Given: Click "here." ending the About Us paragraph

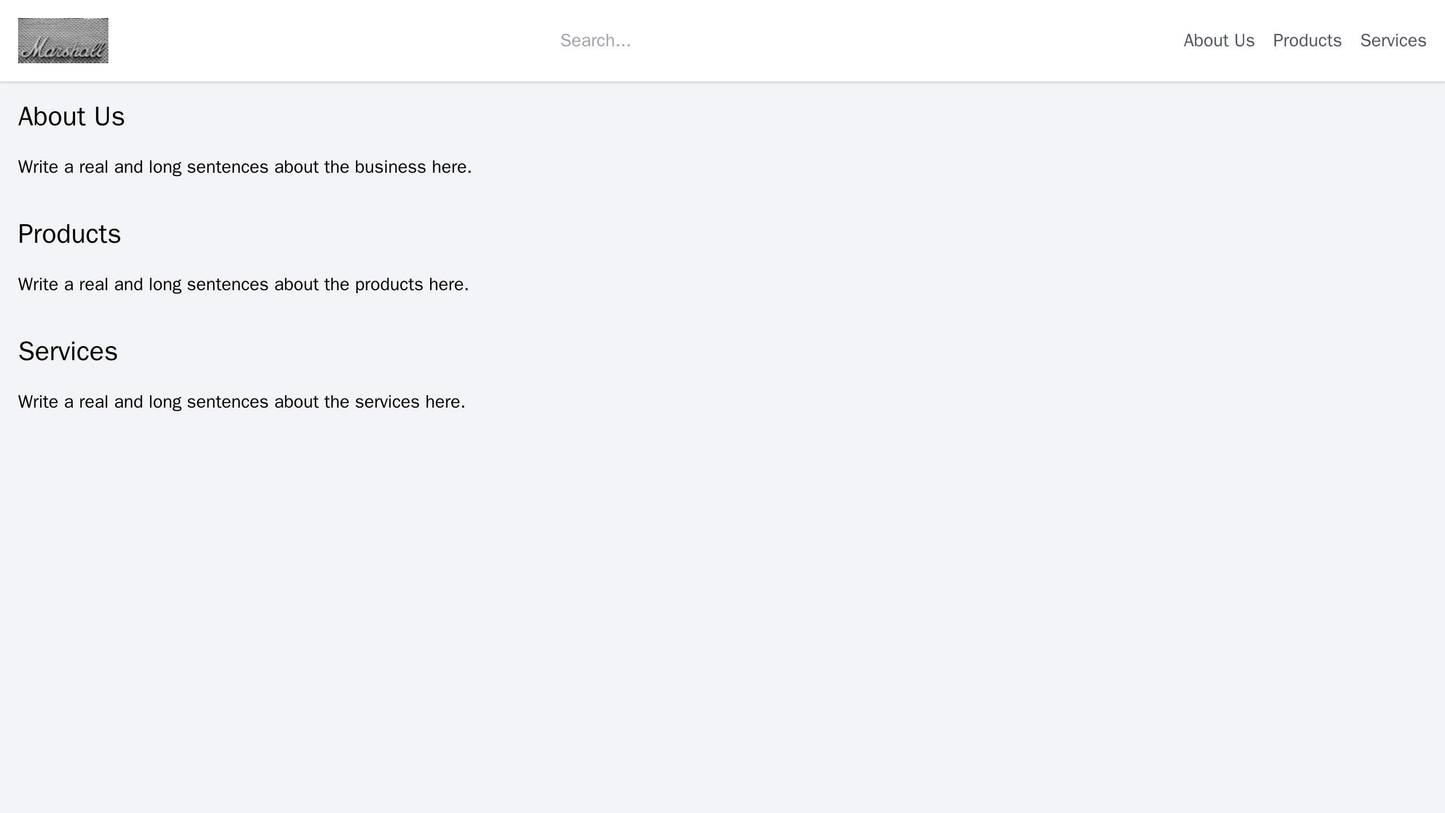Looking at the screenshot, I should click(451, 167).
